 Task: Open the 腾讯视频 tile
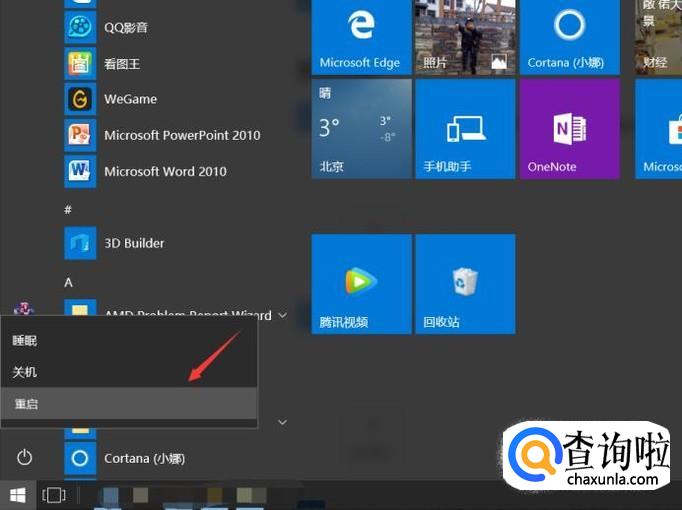tap(361, 284)
